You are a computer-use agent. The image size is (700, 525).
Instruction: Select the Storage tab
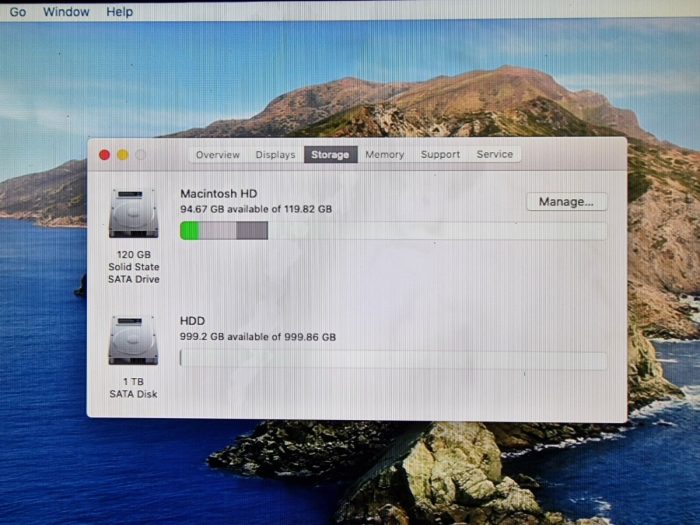[x=330, y=154]
